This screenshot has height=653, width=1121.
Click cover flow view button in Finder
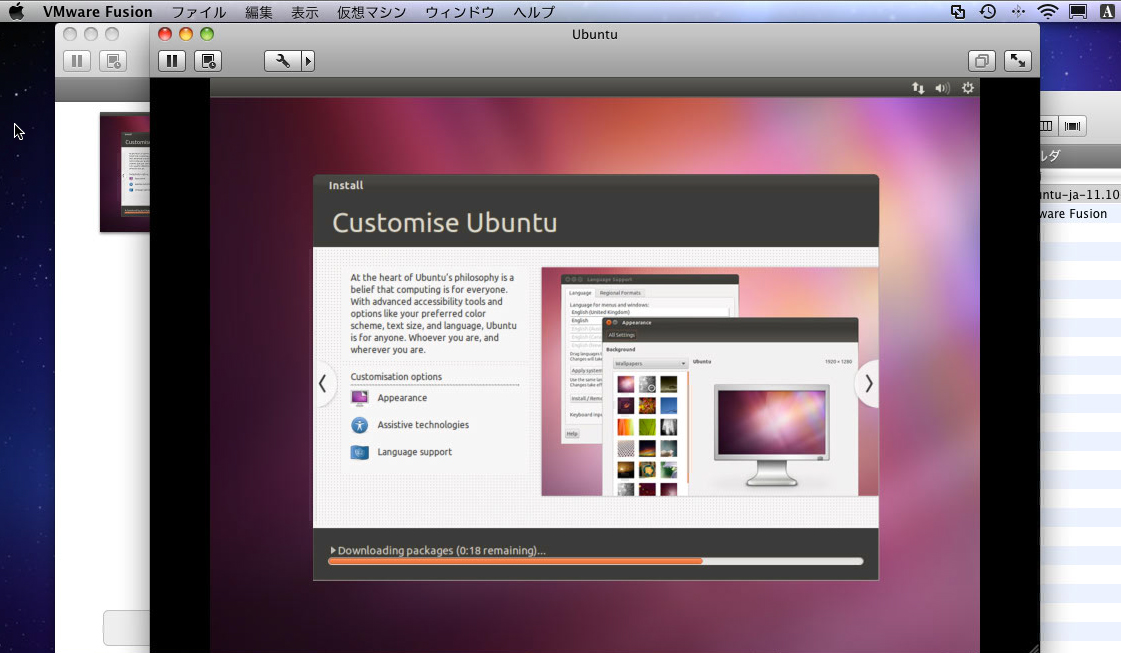(x=1072, y=126)
